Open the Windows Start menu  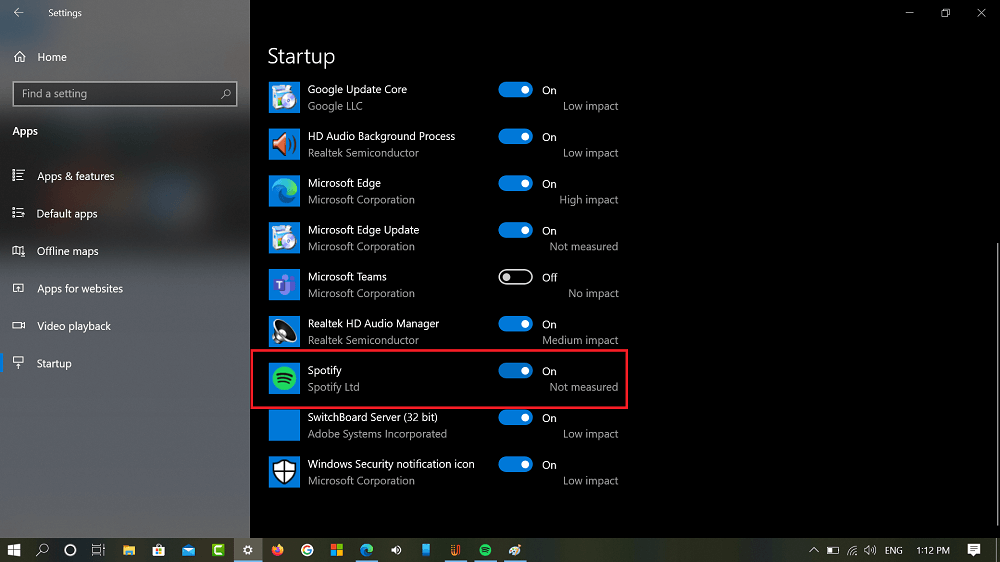13,550
